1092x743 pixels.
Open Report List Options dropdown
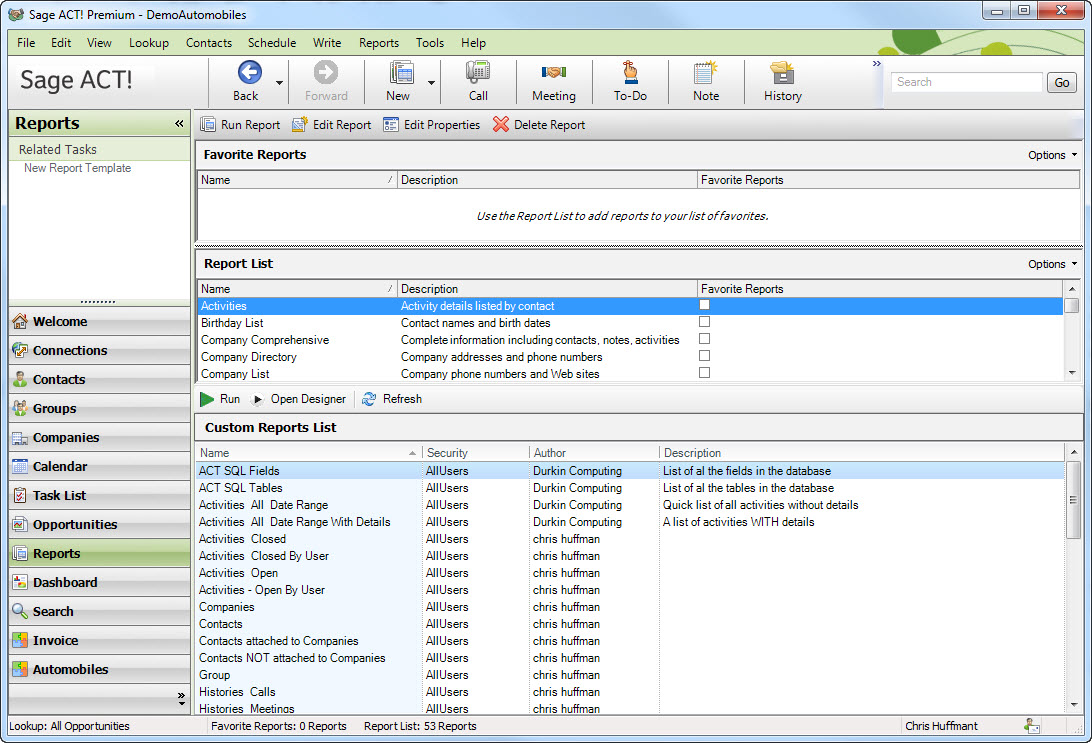point(1052,264)
